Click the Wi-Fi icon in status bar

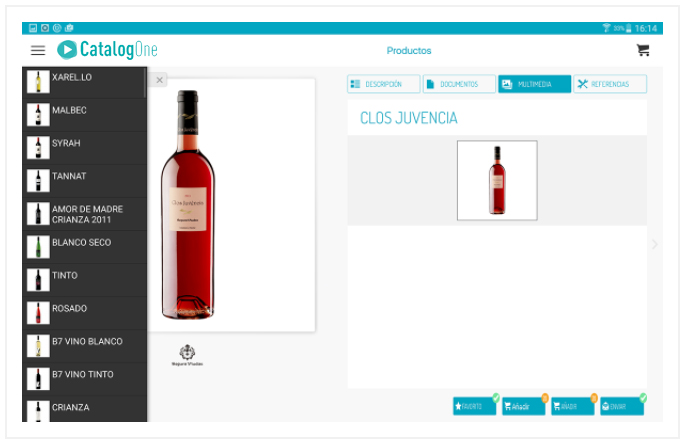click(x=606, y=28)
